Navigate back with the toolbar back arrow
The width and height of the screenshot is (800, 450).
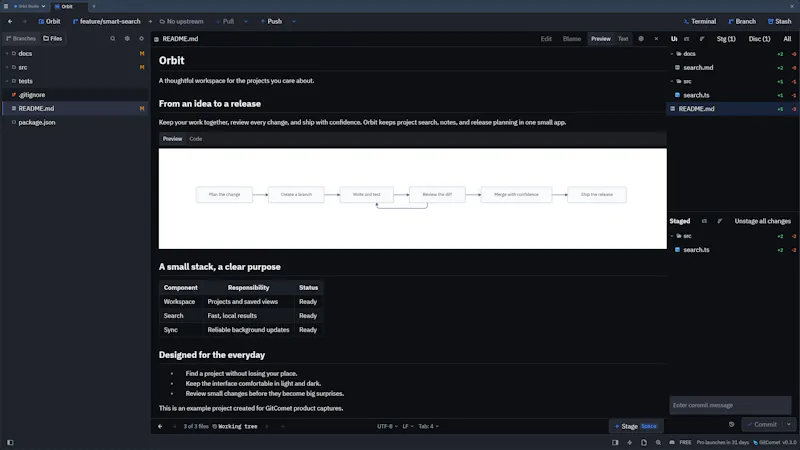[x=10, y=21]
